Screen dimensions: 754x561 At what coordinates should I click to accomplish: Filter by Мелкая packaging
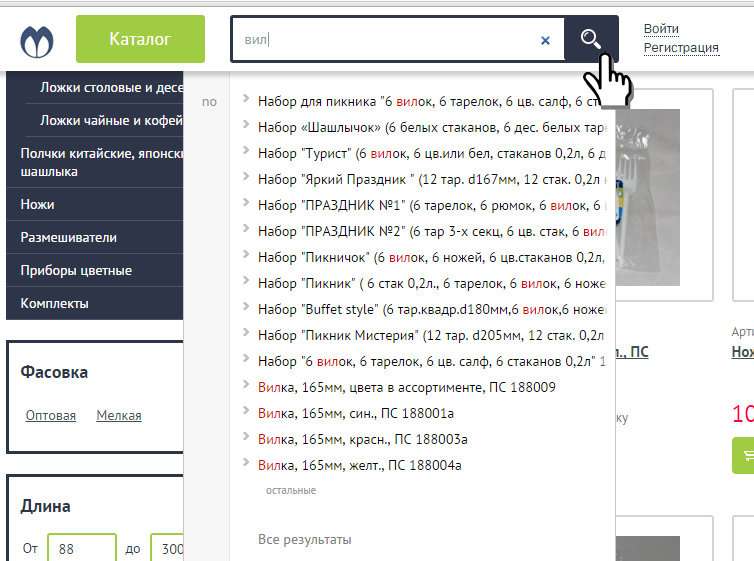(119, 415)
